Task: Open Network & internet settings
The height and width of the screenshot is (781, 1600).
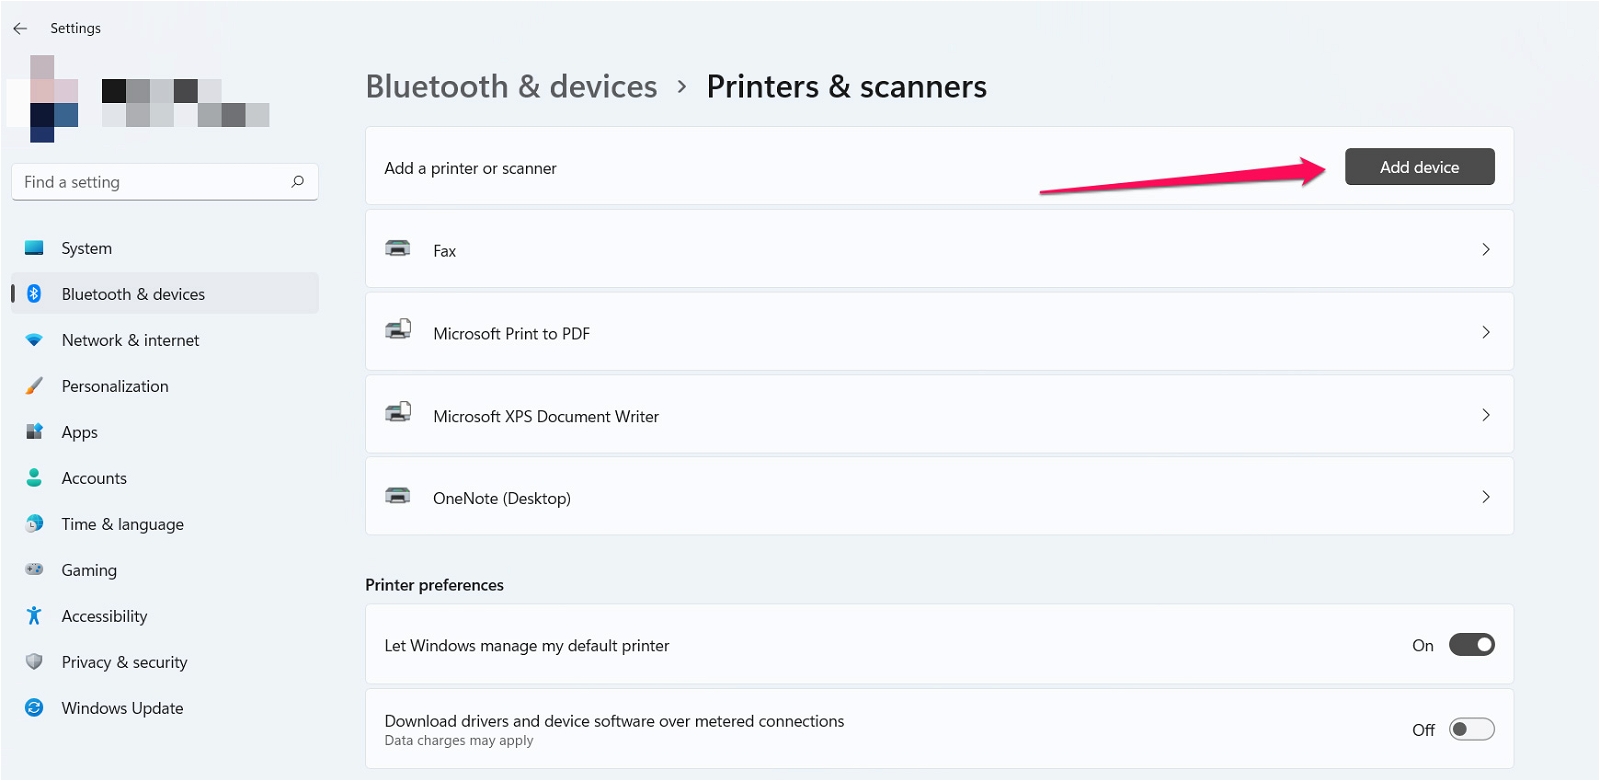Action: point(165,340)
